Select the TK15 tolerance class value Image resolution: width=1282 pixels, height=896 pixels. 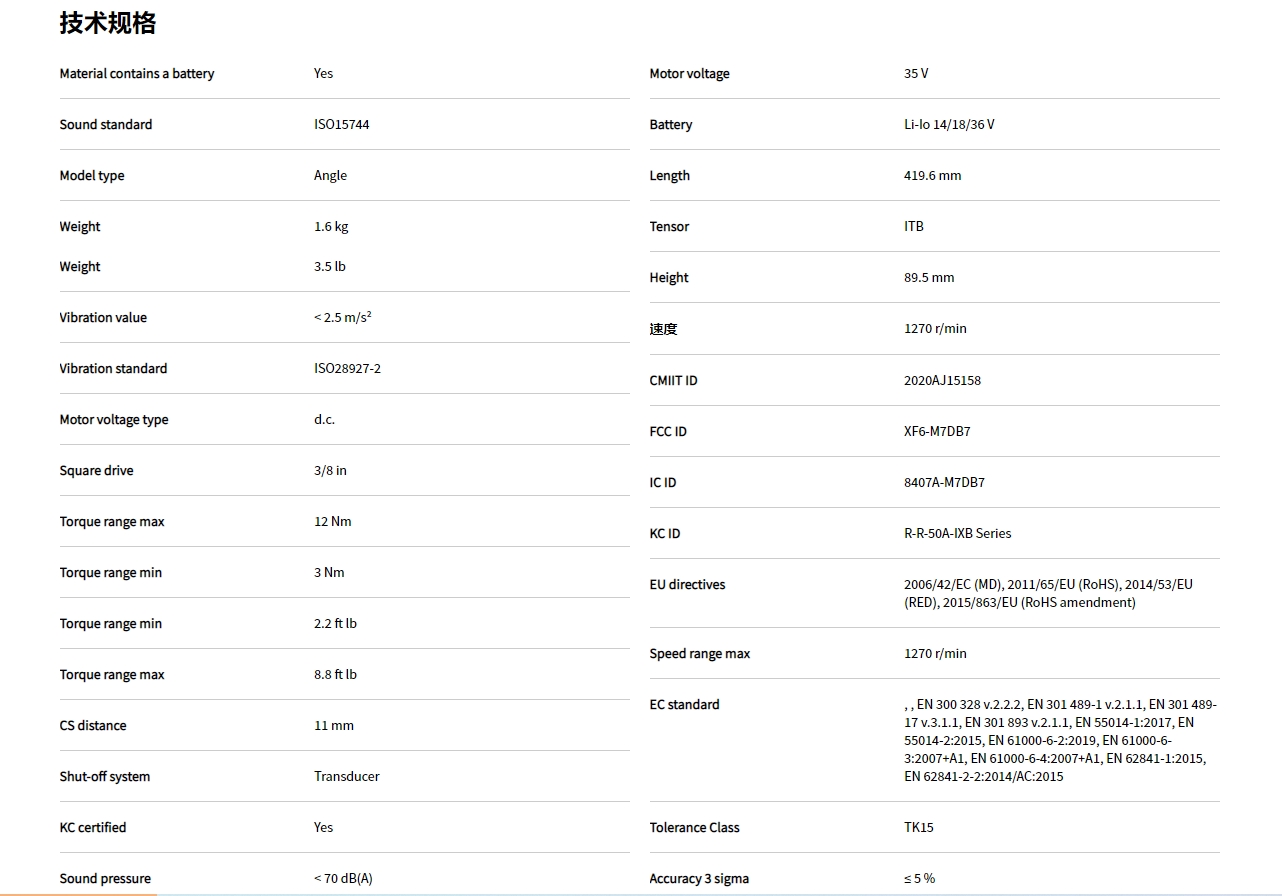918,828
